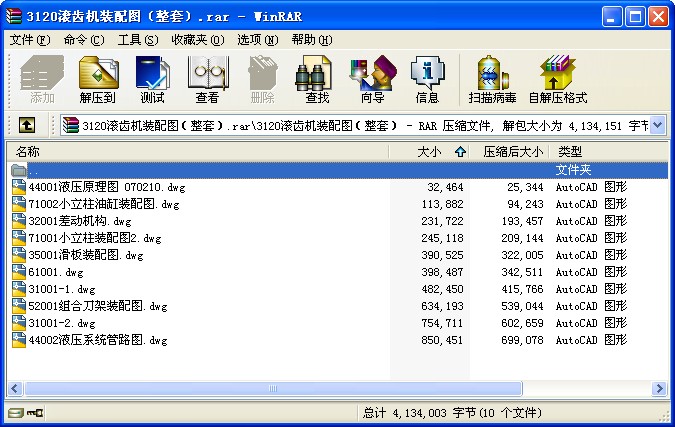Viewport: 675px width, 427px height.
Task: Click size value 32,464
Action: click(x=445, y=187)
